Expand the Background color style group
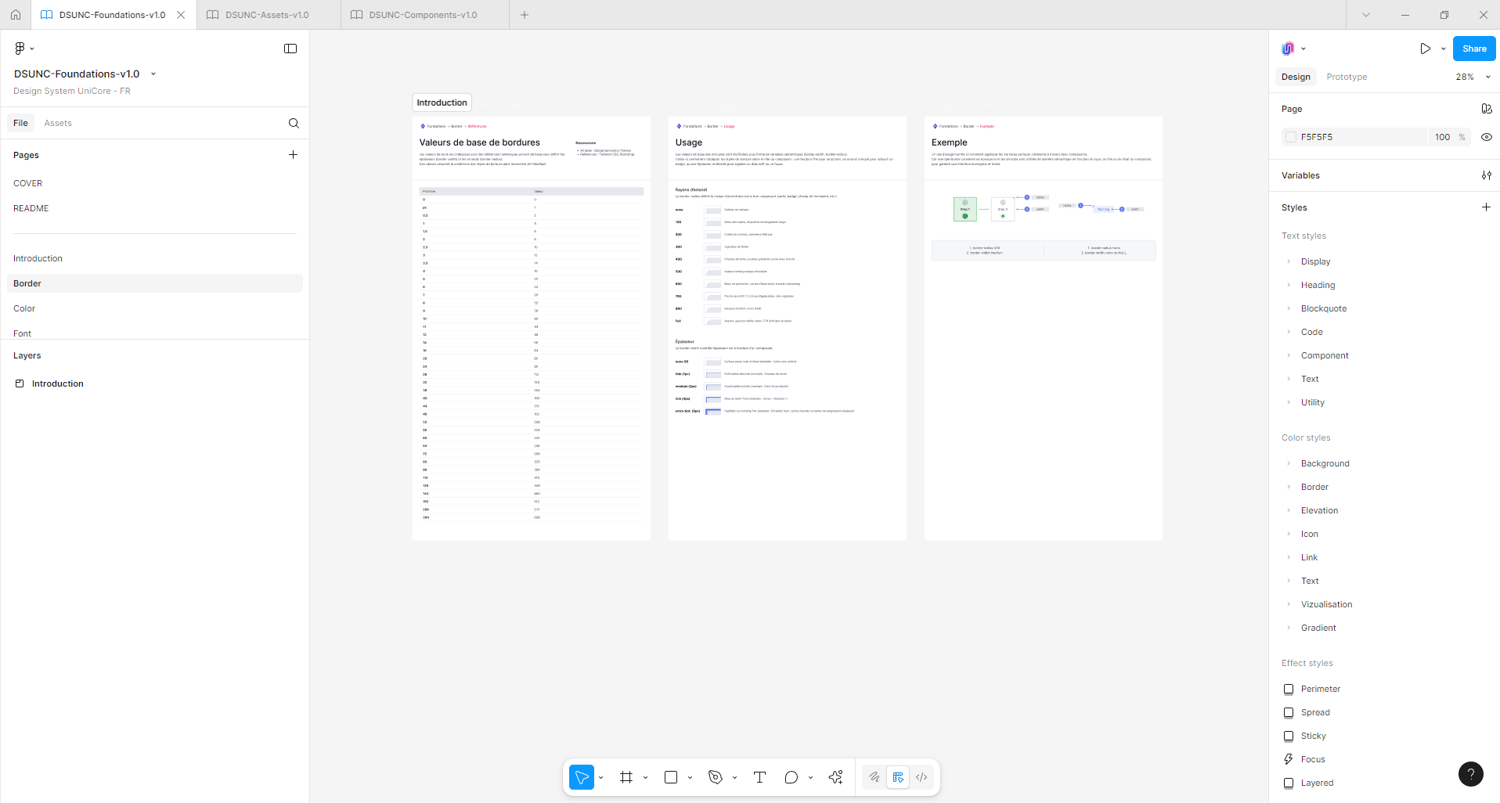This screenshot has height=803, width=1500. point(1289,464)
